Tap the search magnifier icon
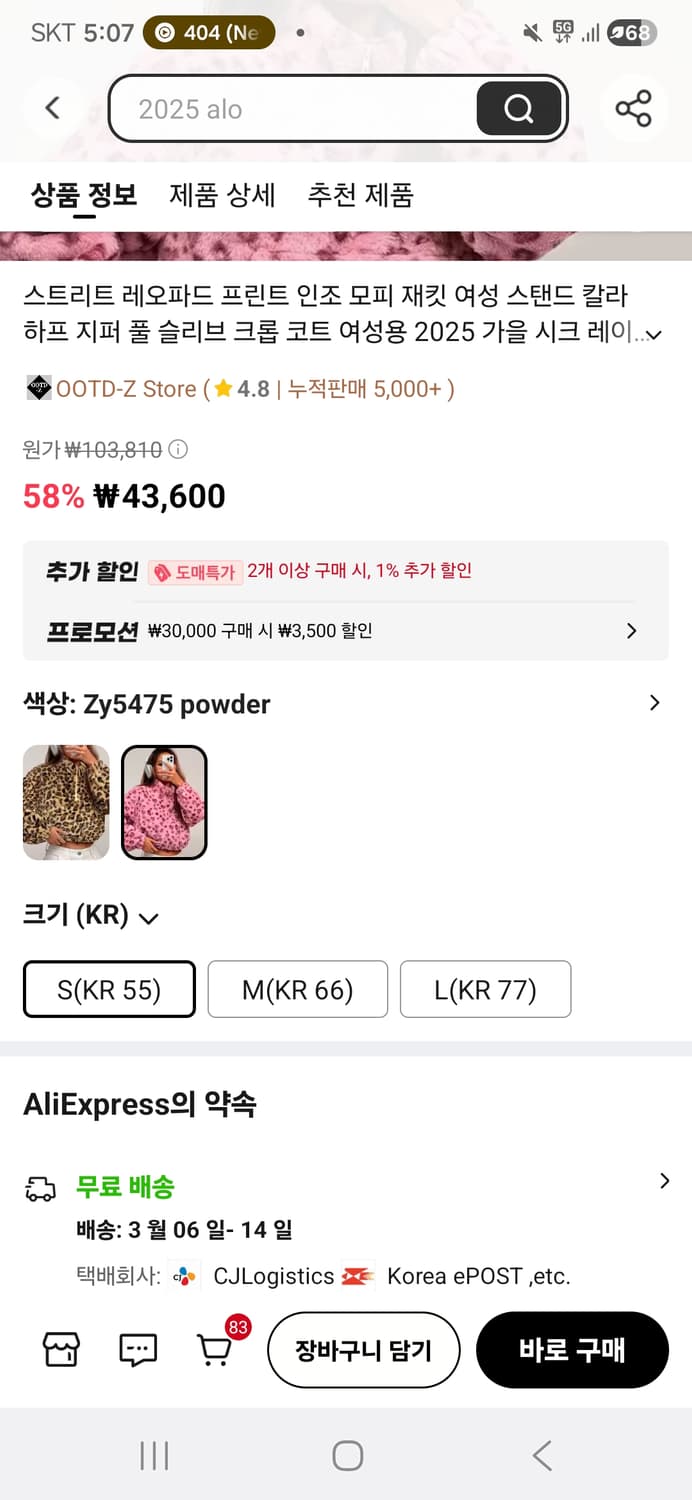 click(517, 108)
